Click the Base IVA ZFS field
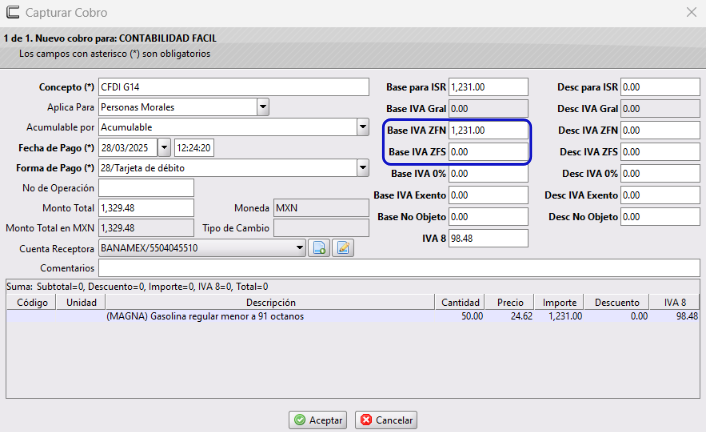The width and height of the screenshot is (706, 432). point(488,152)
